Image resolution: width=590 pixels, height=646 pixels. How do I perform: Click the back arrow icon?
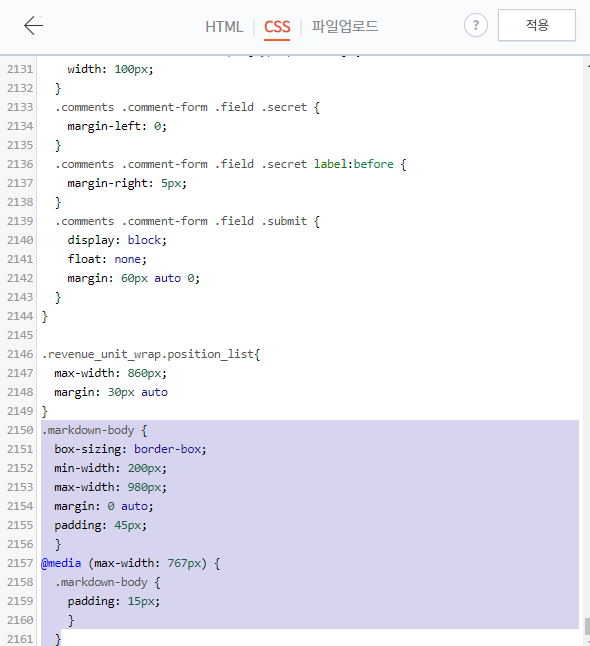point(33,26)
